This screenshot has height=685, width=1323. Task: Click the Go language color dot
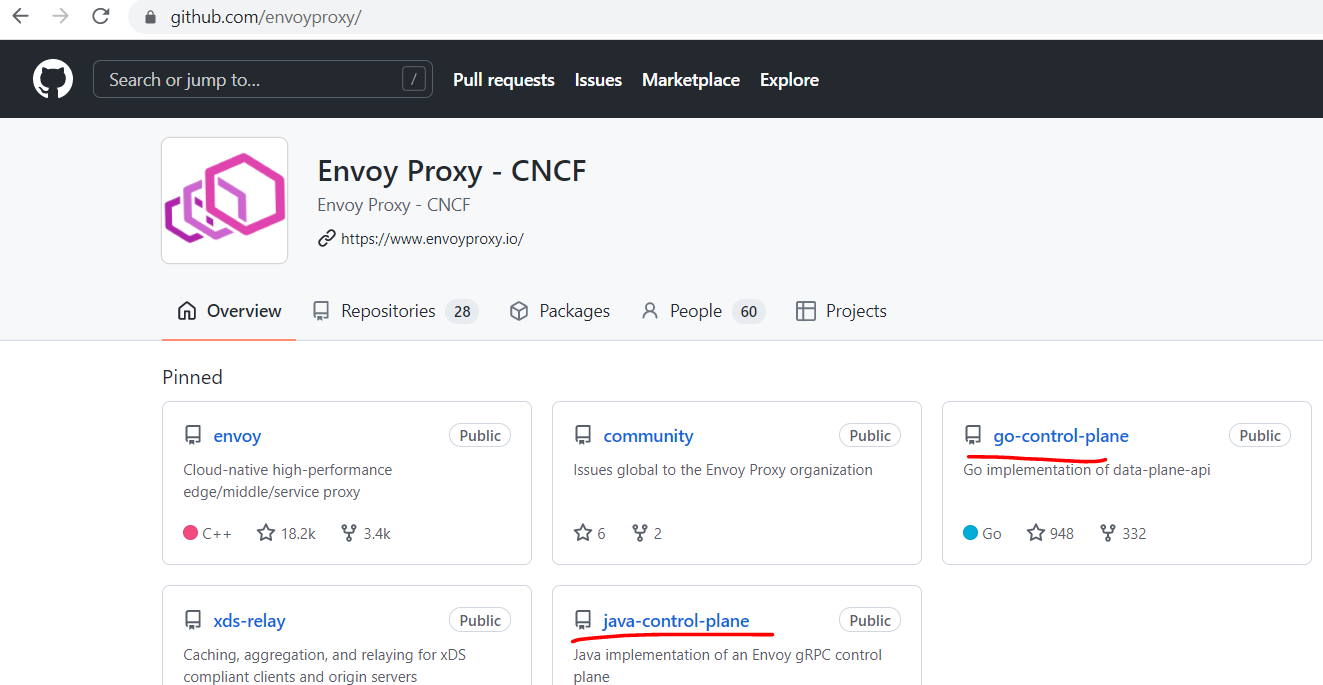(x=971, y=533)
